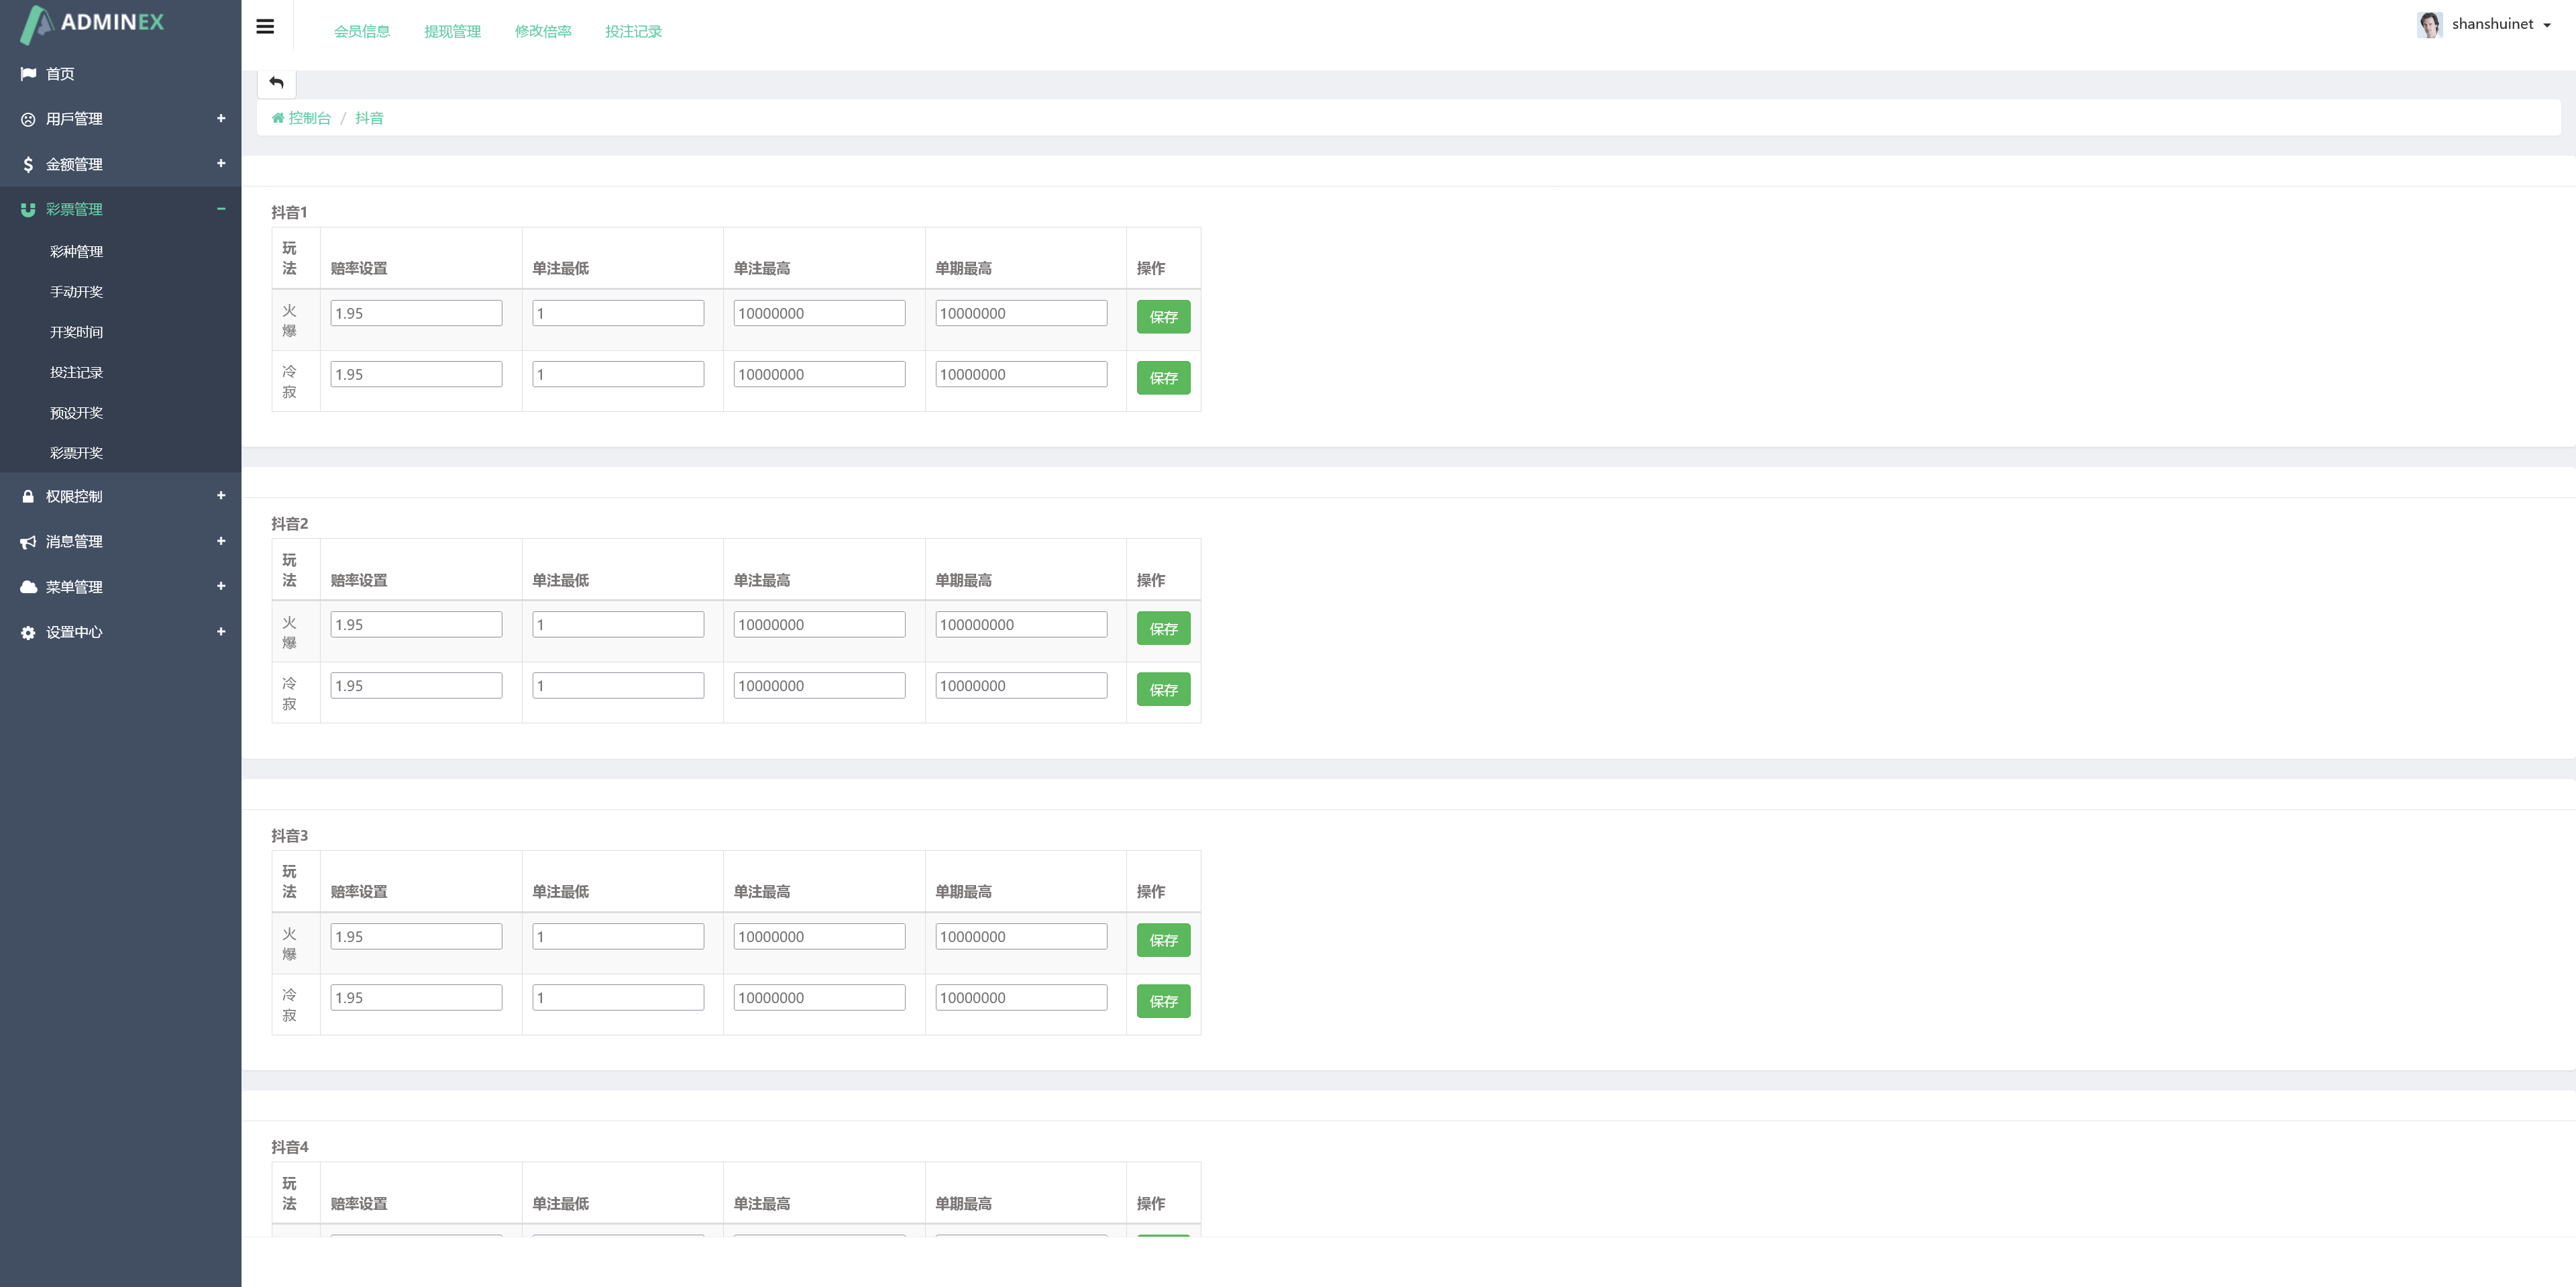
Task: Open 开奖时间 in the sidebar
Action: [x=77, y=332]
